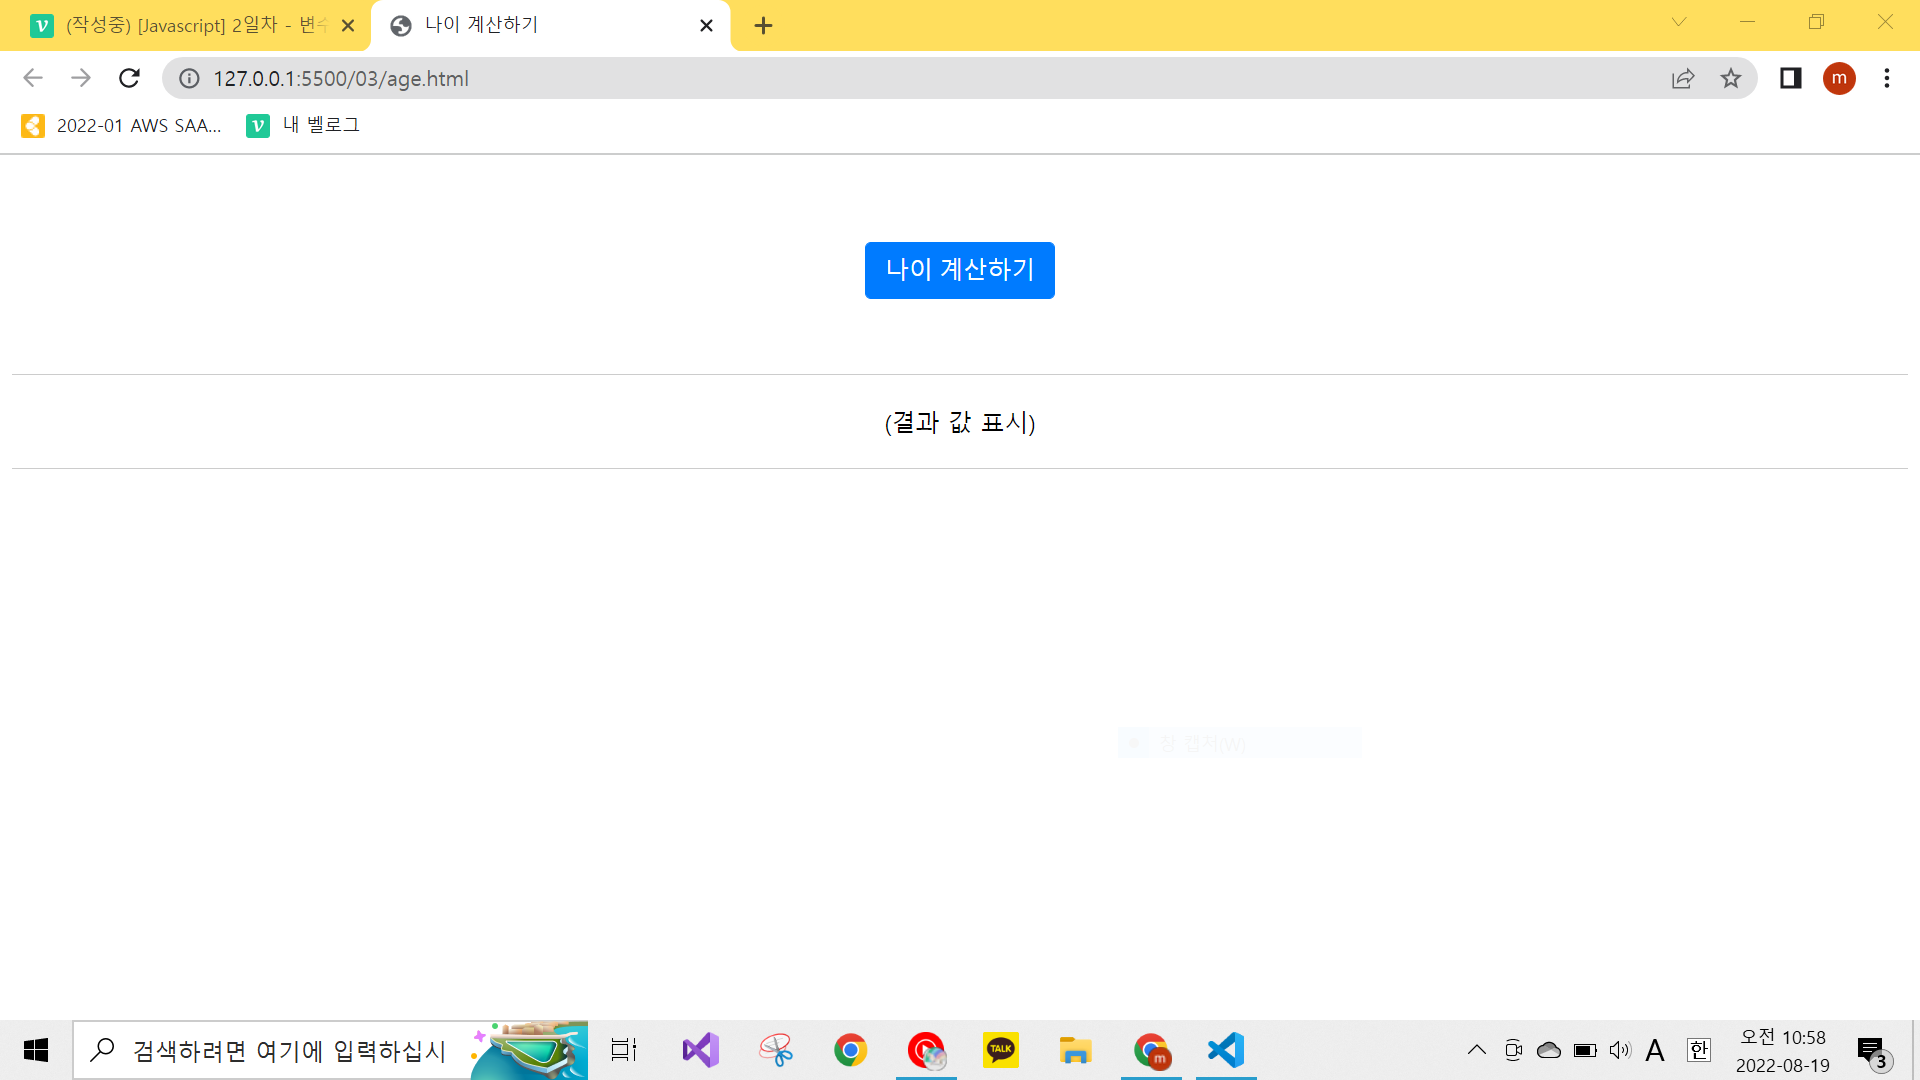
Task: Open the 내 벨로그 bookmark
Action: click(x=304, y=125)
